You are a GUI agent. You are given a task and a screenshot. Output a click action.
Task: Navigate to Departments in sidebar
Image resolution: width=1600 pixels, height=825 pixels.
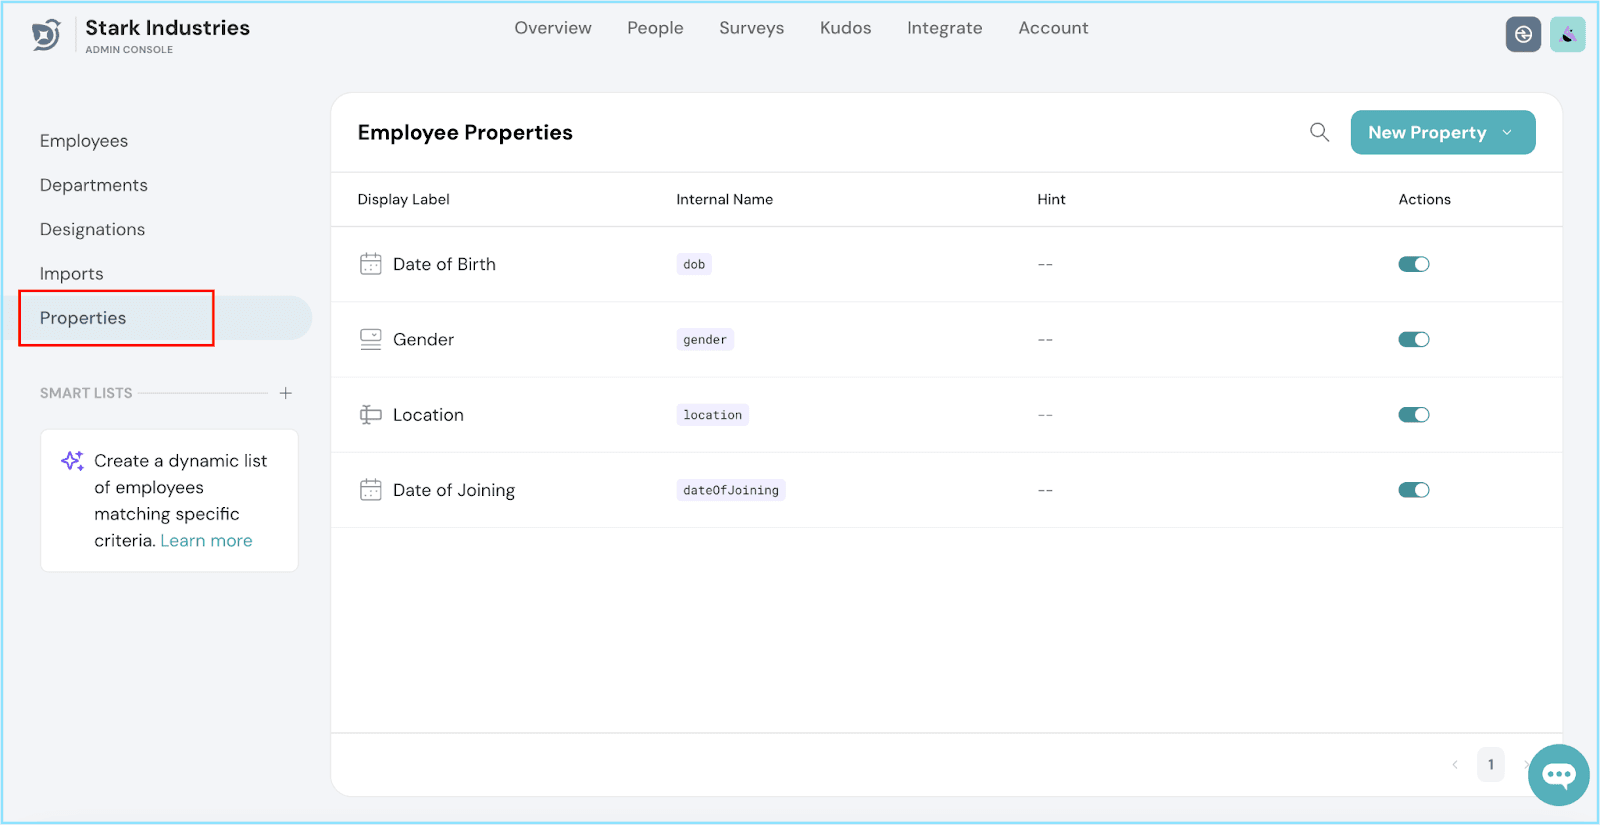pos(94,185)
